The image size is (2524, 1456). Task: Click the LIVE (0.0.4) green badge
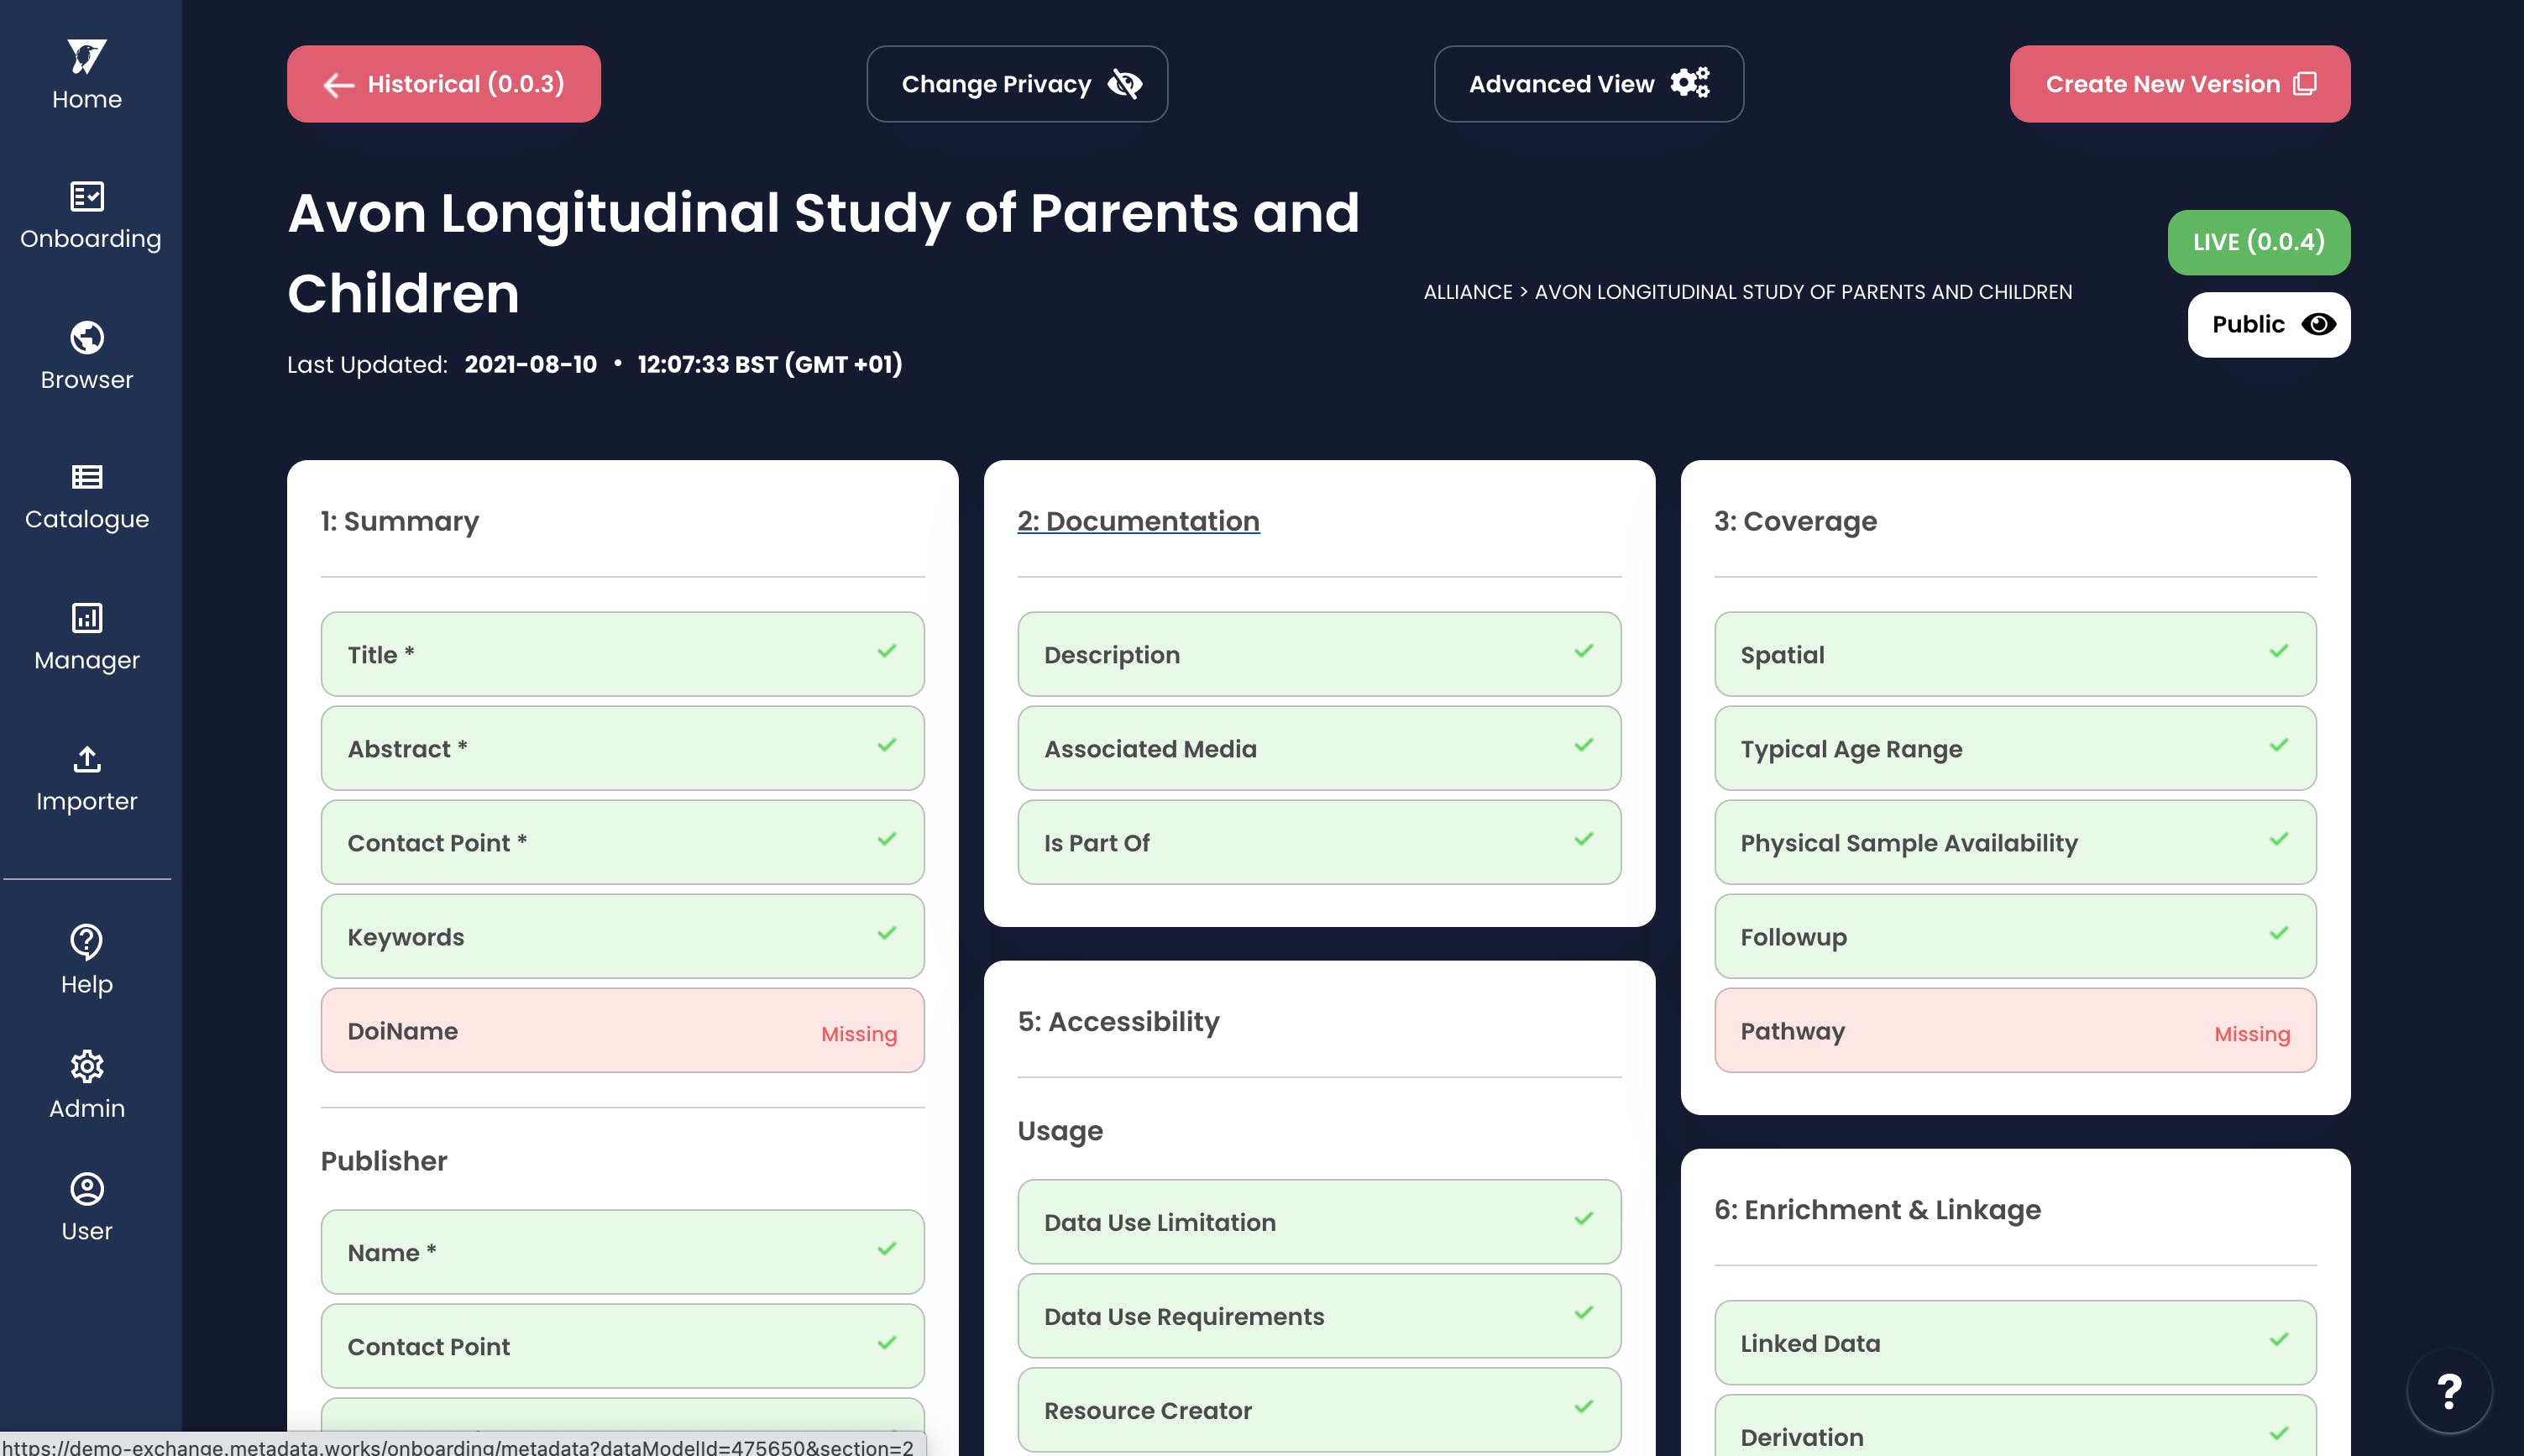point(2258,242)
